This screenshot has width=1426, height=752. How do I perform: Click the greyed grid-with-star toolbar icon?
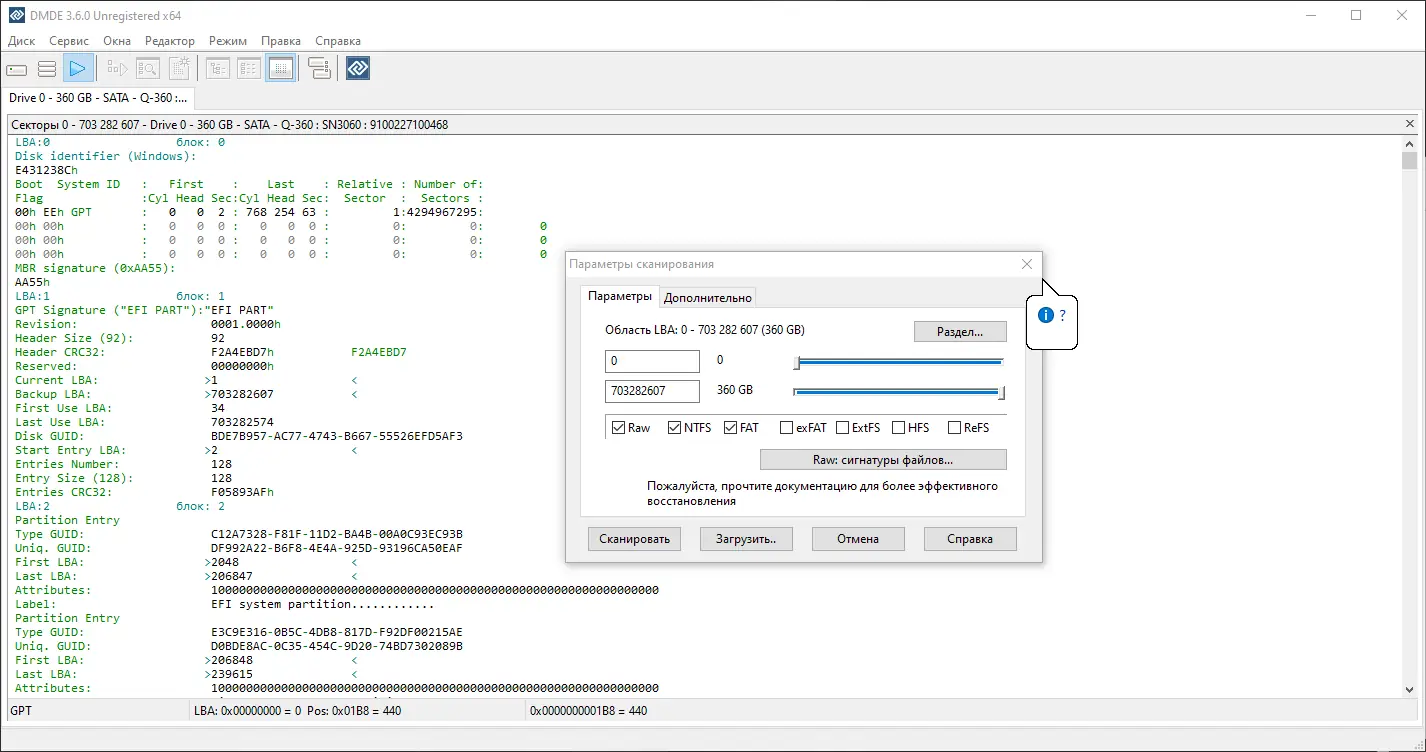pos(179,69)
